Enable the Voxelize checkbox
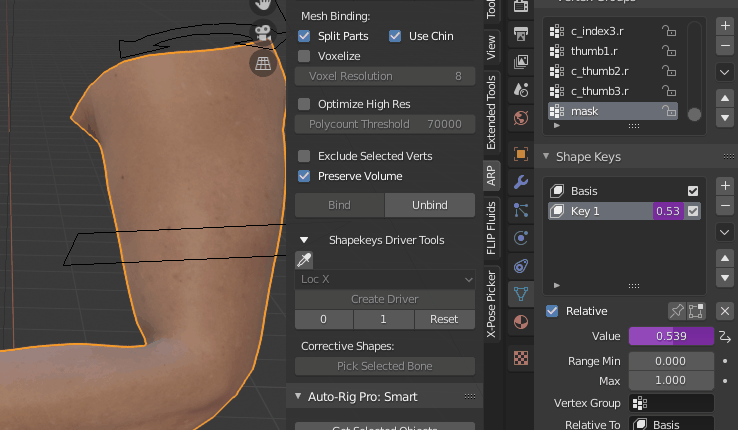The image size is (738, 430). point(304,56)
